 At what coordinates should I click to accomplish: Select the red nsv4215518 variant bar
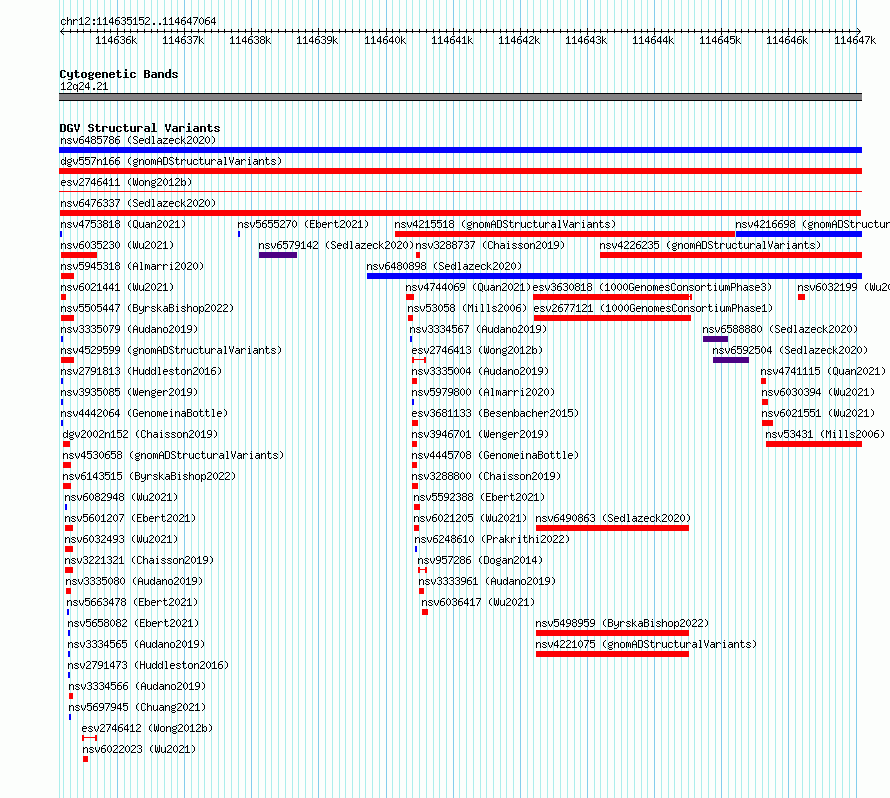point(565,234)
